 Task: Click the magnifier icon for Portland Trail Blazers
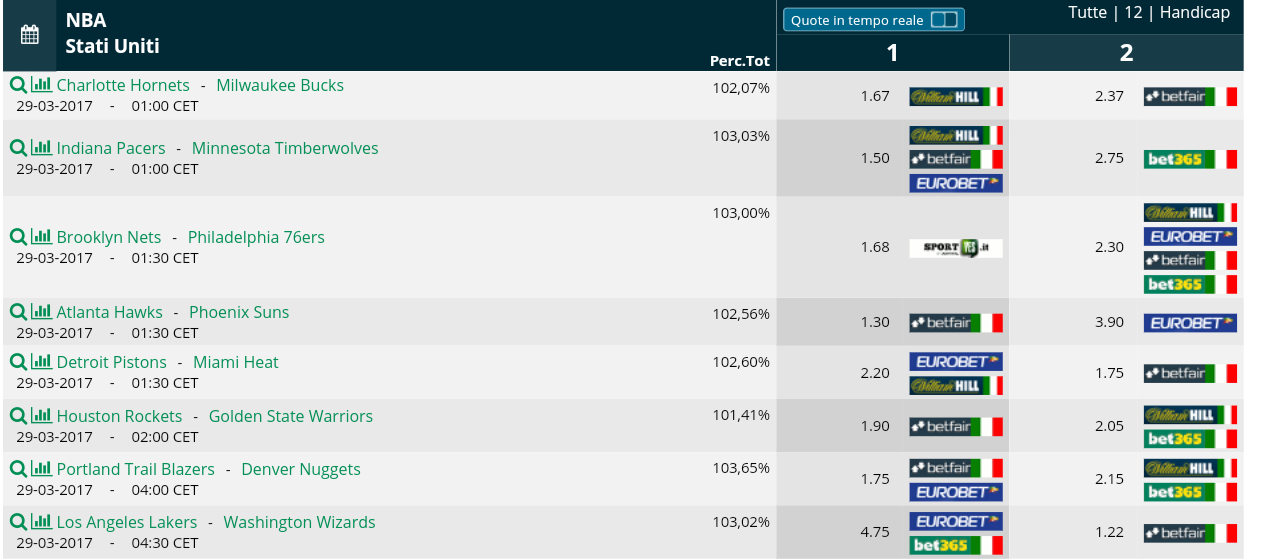click(18, 469)
